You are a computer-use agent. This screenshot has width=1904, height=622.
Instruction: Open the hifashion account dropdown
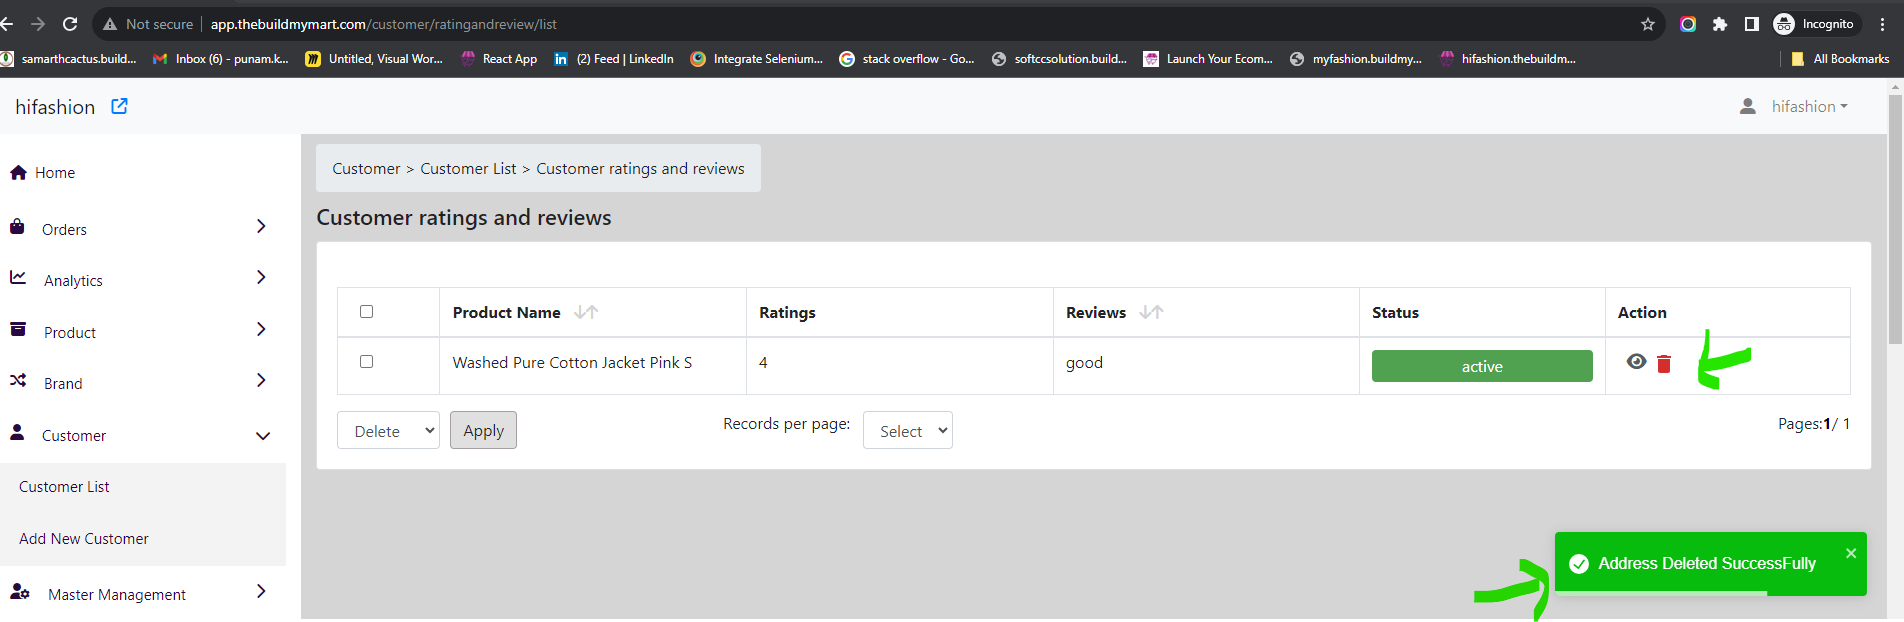tap(1809, 106)
